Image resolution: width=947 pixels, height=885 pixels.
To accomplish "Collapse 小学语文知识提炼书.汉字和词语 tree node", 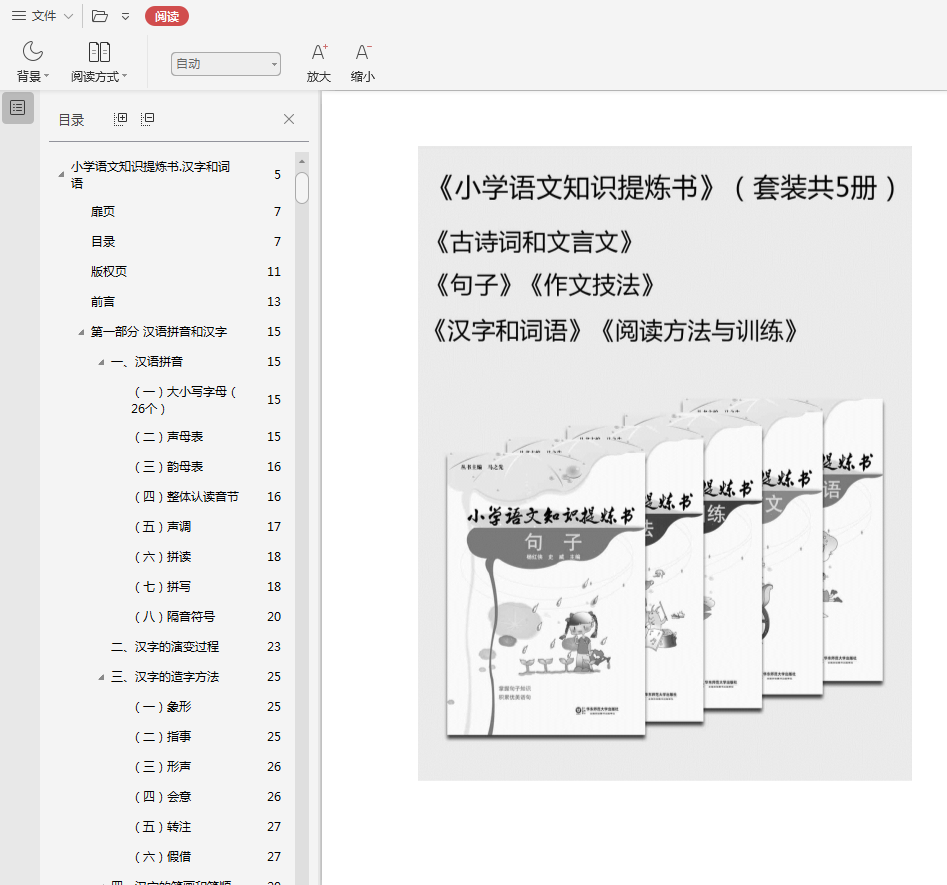I will [x=61, y=175].
